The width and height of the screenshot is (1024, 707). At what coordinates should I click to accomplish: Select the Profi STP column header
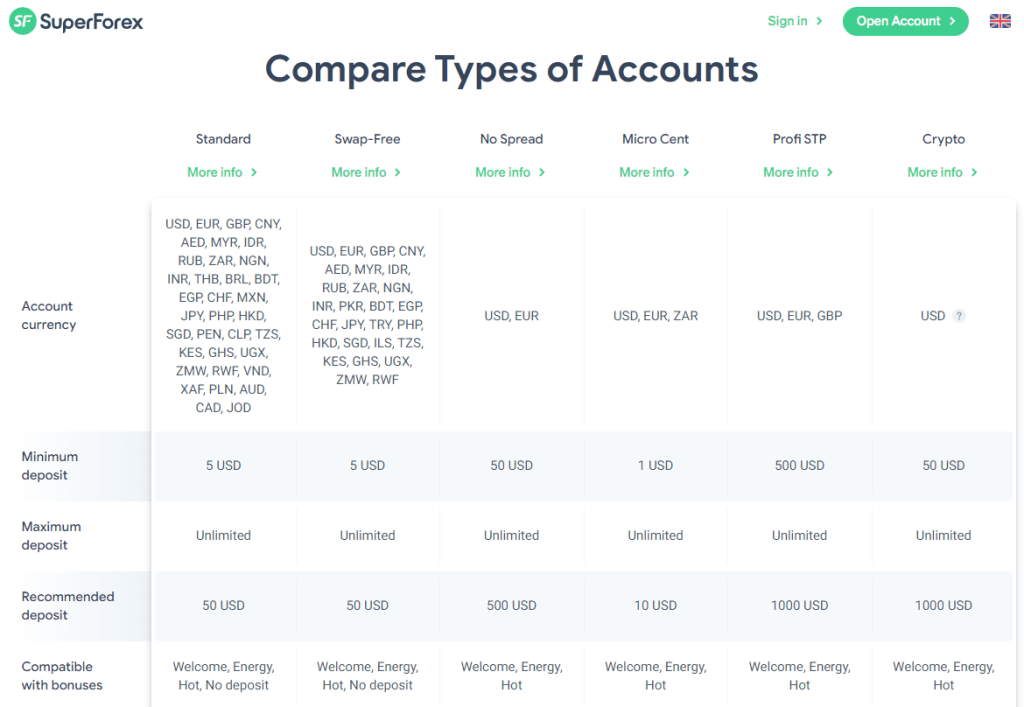point(799,139)
